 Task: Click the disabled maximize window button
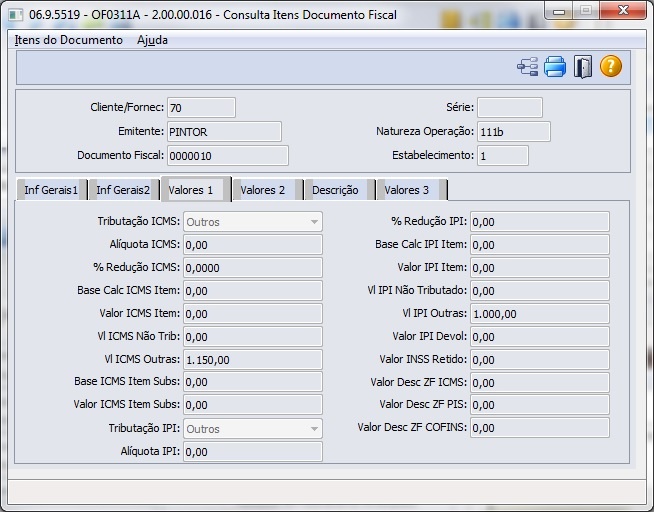point(586,11)
